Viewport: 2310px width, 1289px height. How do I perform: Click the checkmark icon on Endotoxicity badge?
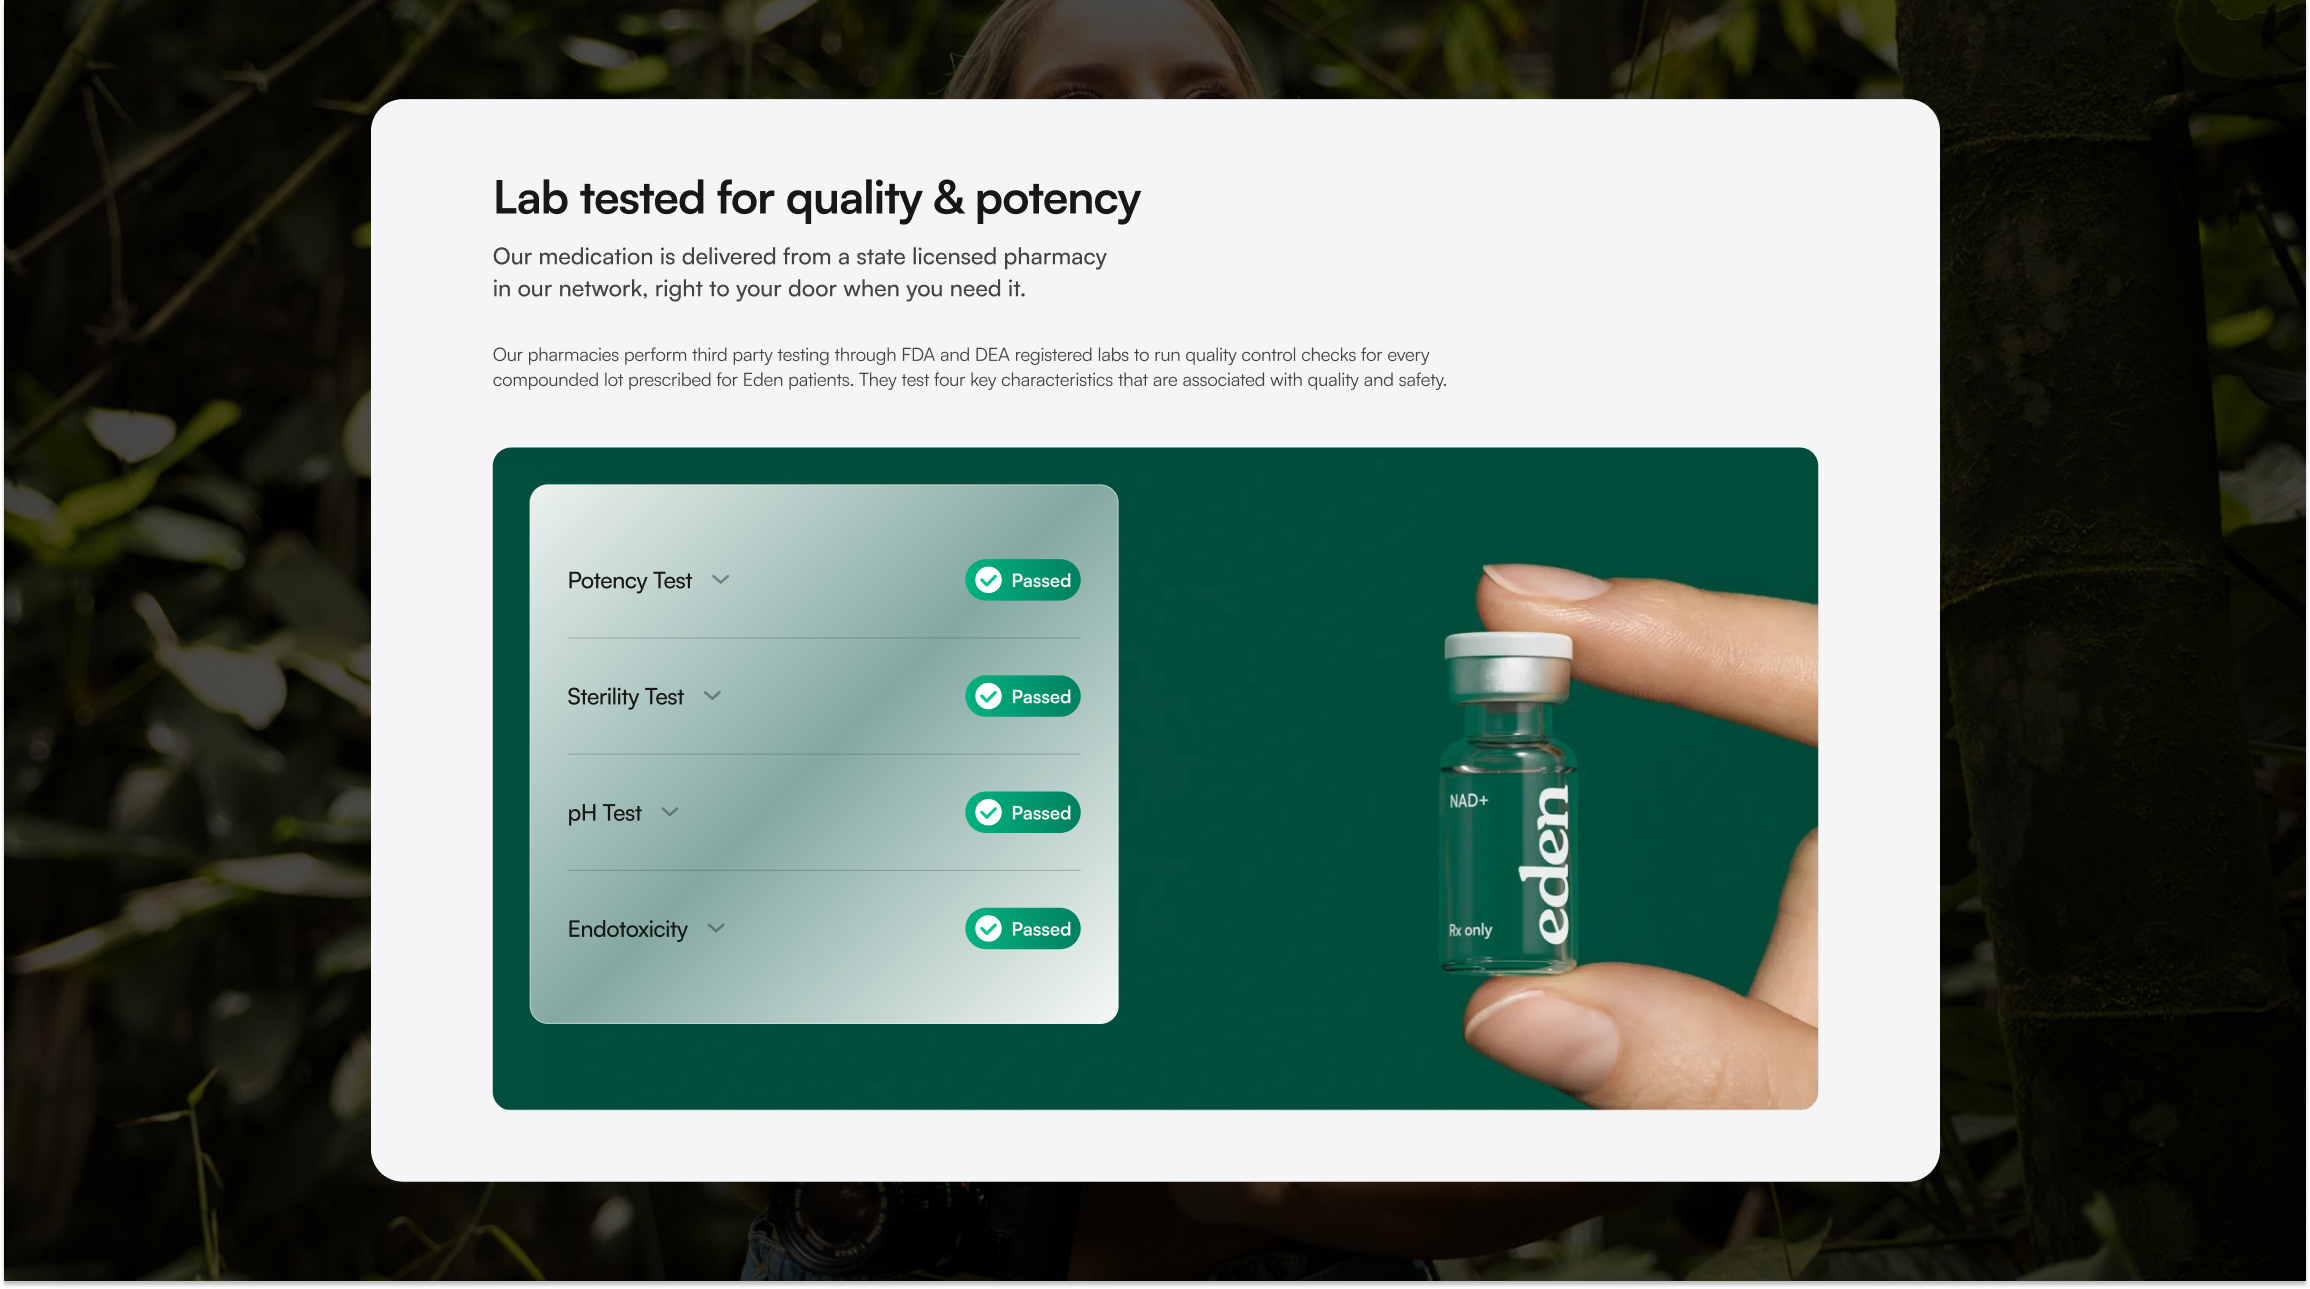click(x=988, y=928)
